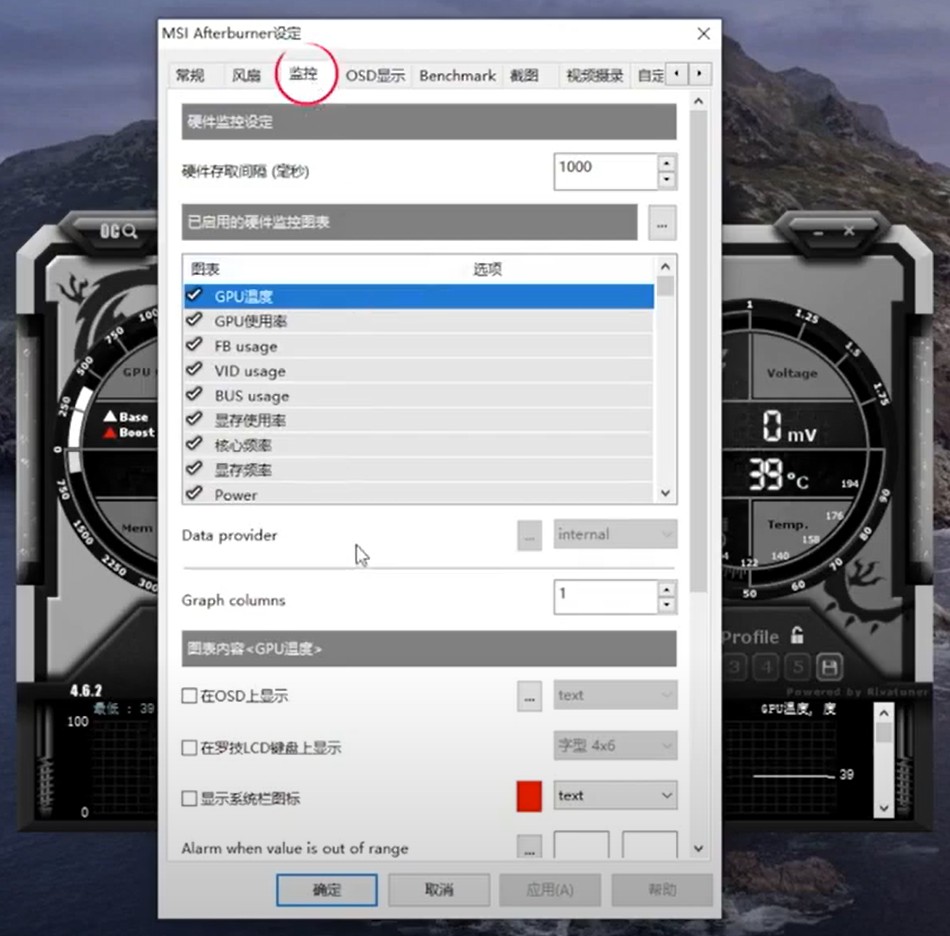Enable 在罗技LCD键盘上显示 checkbox
This screenshot has height=936, width=950.
[189, 747]
